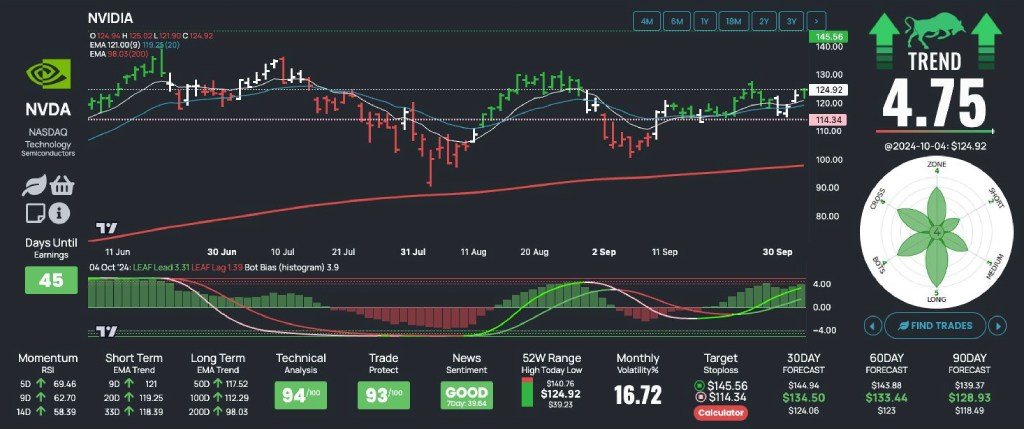Click the TradingView logo on price chart
1024x429 pixels.
(x=100, y=229)
